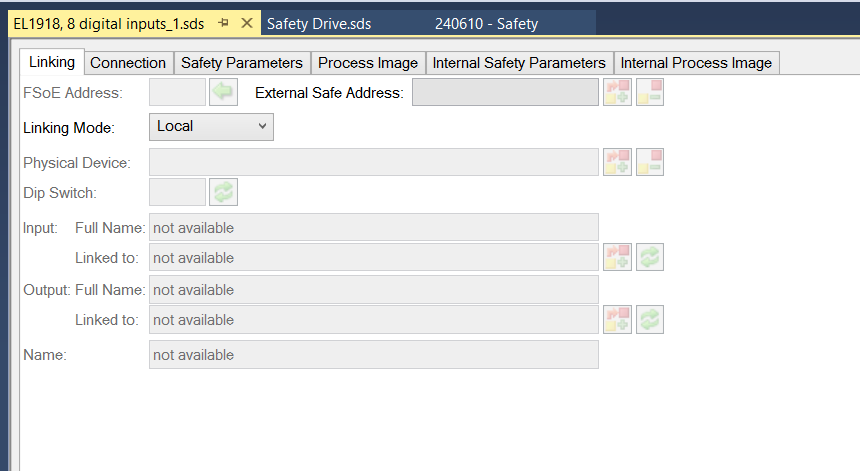Click refresh icon for Output Linked to

[650, 320]
